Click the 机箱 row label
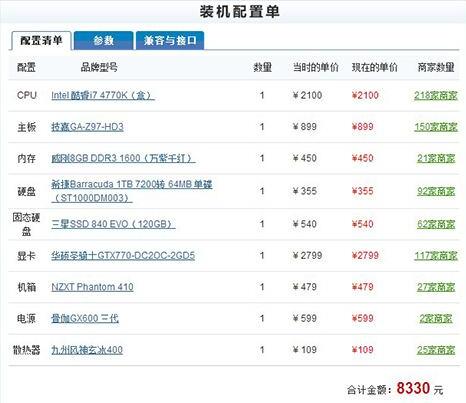The image size is (466, 403). [27, 287]
